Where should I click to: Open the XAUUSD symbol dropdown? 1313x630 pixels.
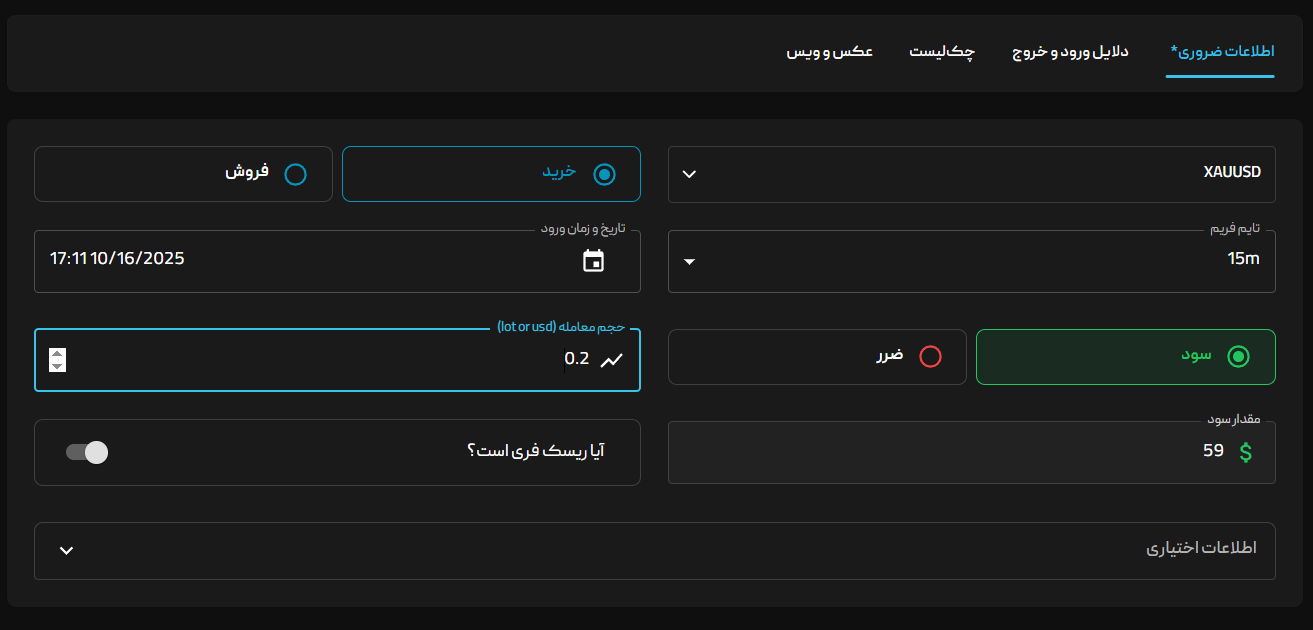point(688,173)
